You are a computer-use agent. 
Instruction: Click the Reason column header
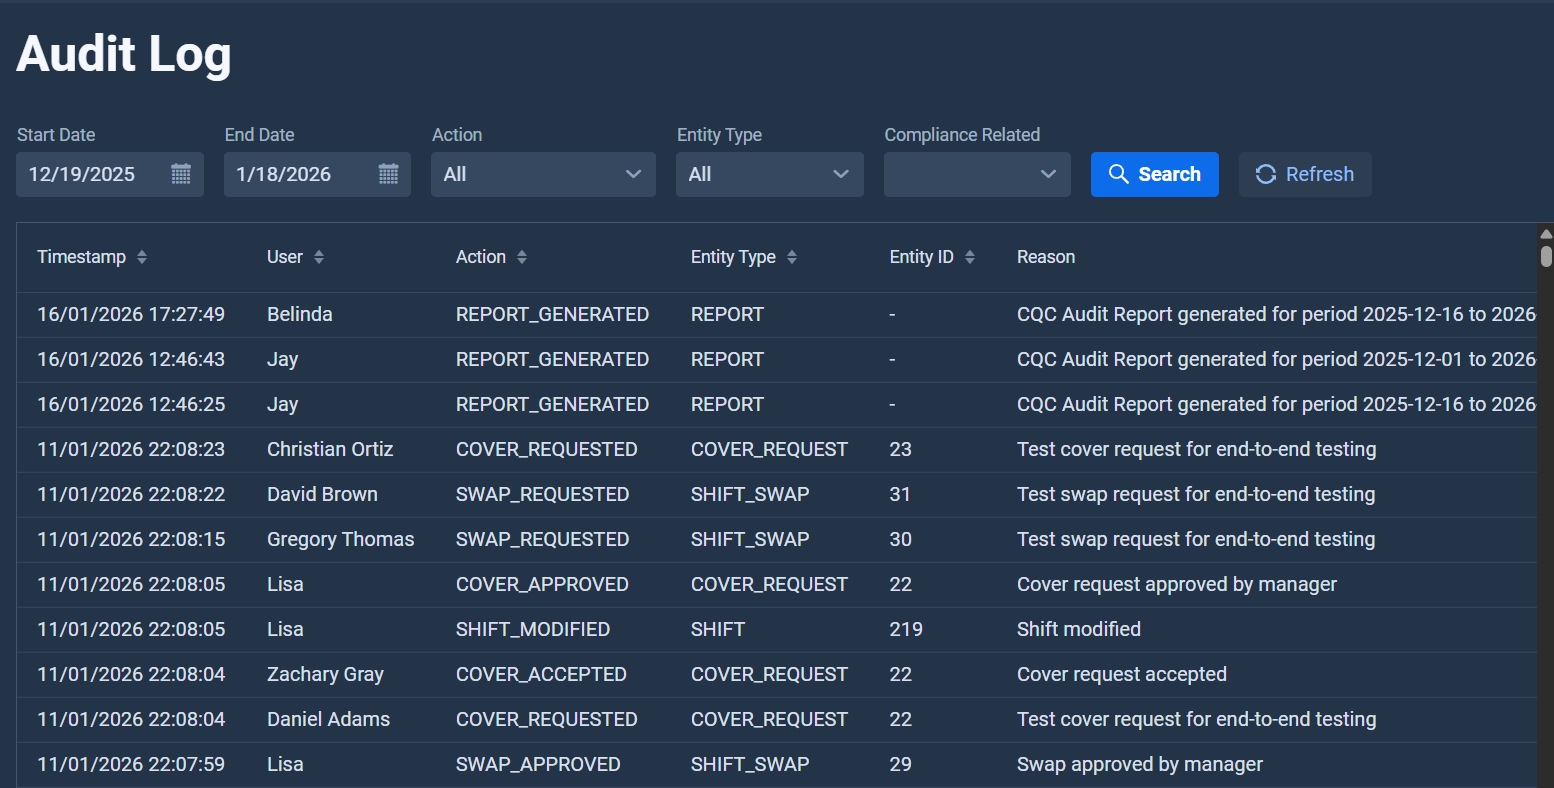coord(1046,256)
